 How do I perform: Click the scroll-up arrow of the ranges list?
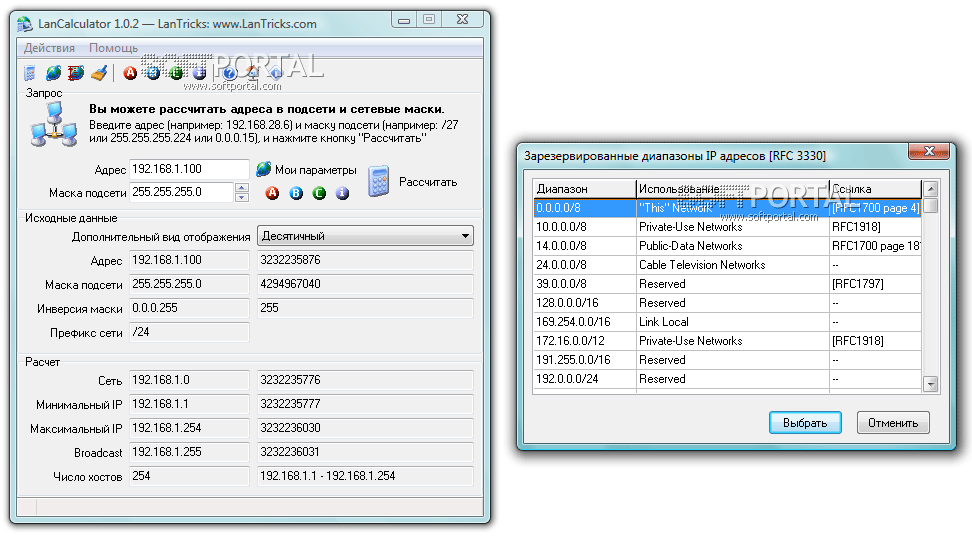(x=930, y=188)
